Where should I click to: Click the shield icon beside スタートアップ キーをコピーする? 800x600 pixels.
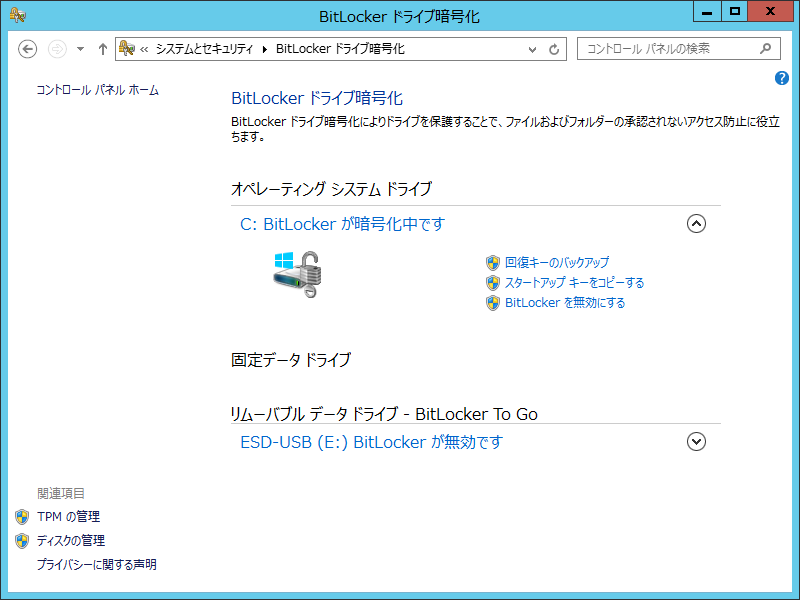pos(492,283)
